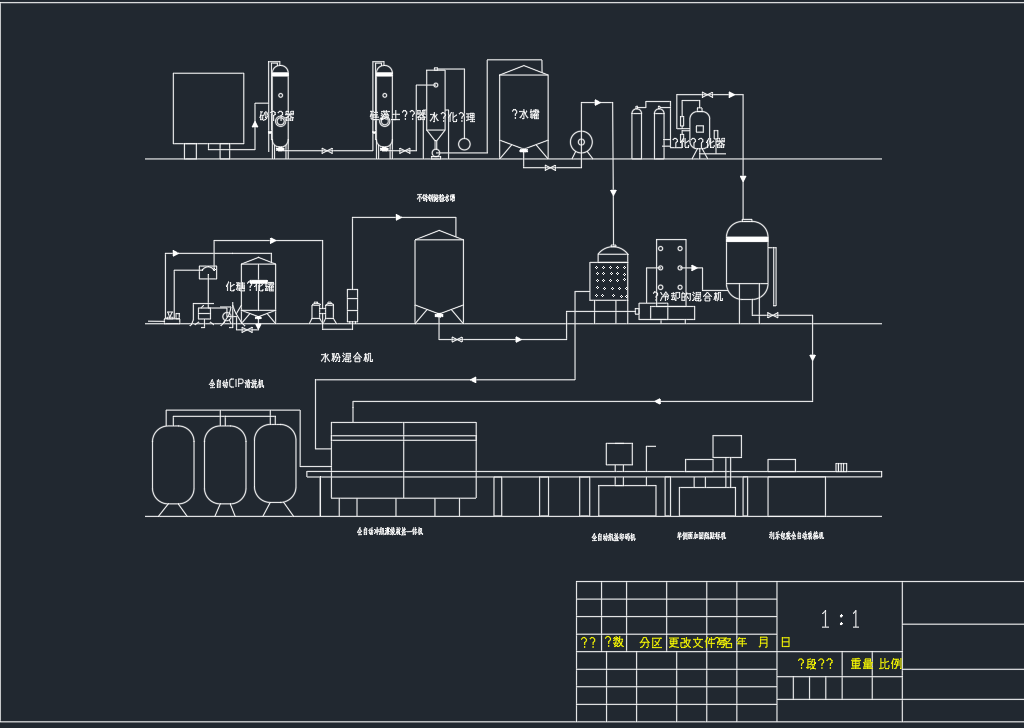Click the large 原水 text
1024x728 pixels.
coord(215,316)
